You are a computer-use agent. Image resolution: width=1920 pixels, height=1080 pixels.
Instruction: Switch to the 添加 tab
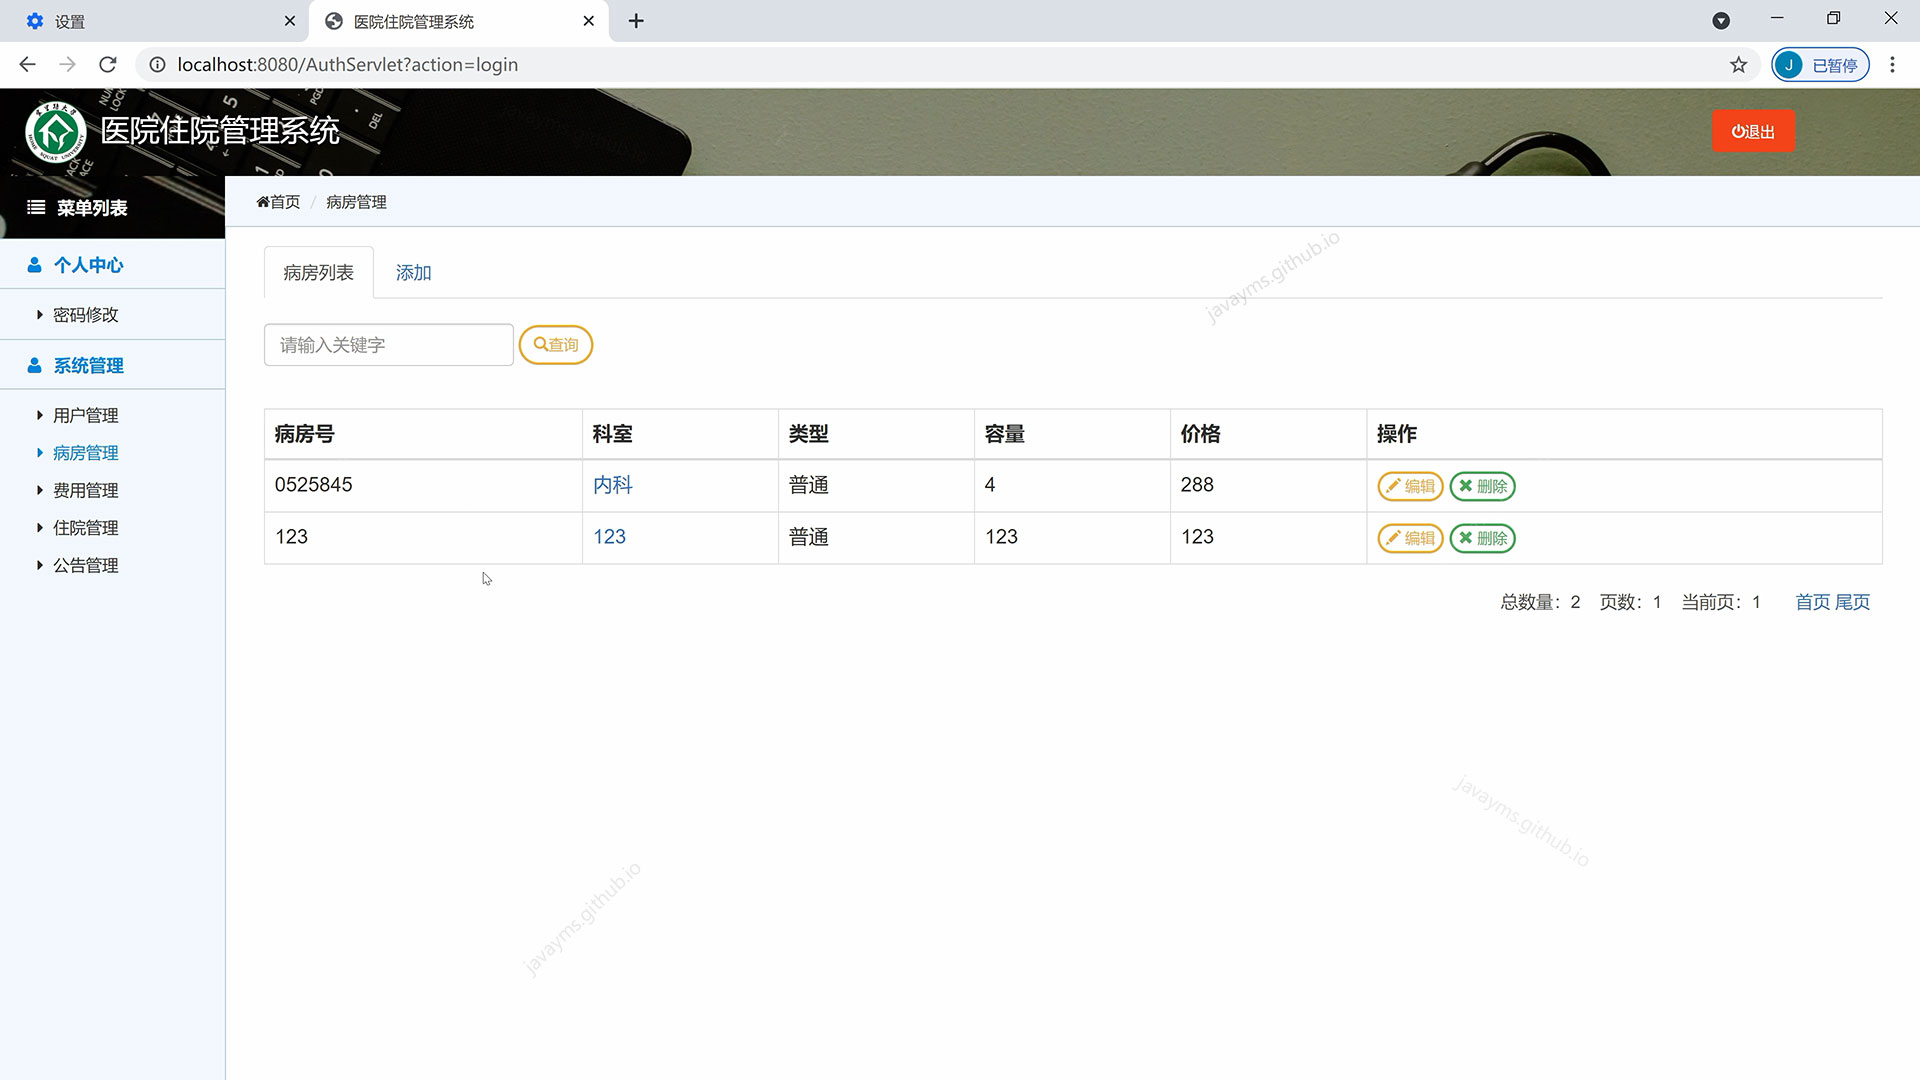coord(413,273)
